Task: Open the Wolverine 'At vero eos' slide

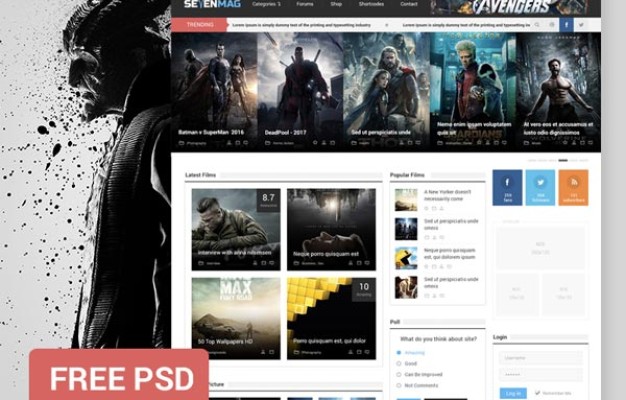Action: pos(559,92)
